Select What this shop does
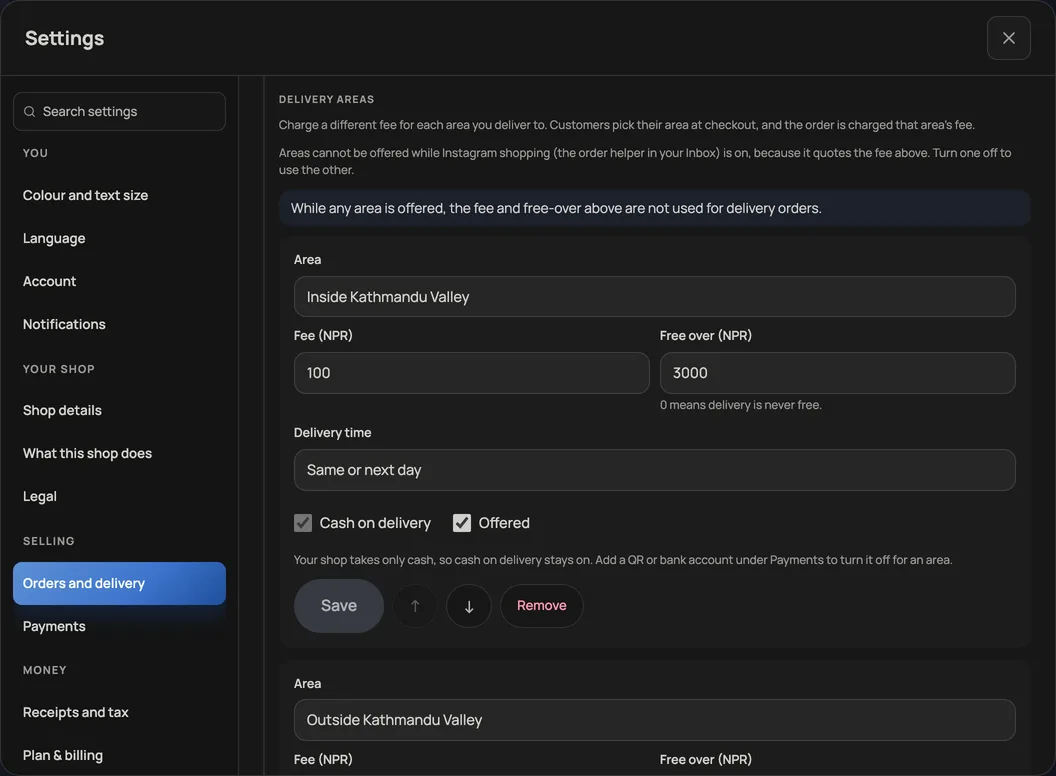Image resolution: width=1056 pixels, height=776 pixels. pyautogui.click(x=119, y=453)
